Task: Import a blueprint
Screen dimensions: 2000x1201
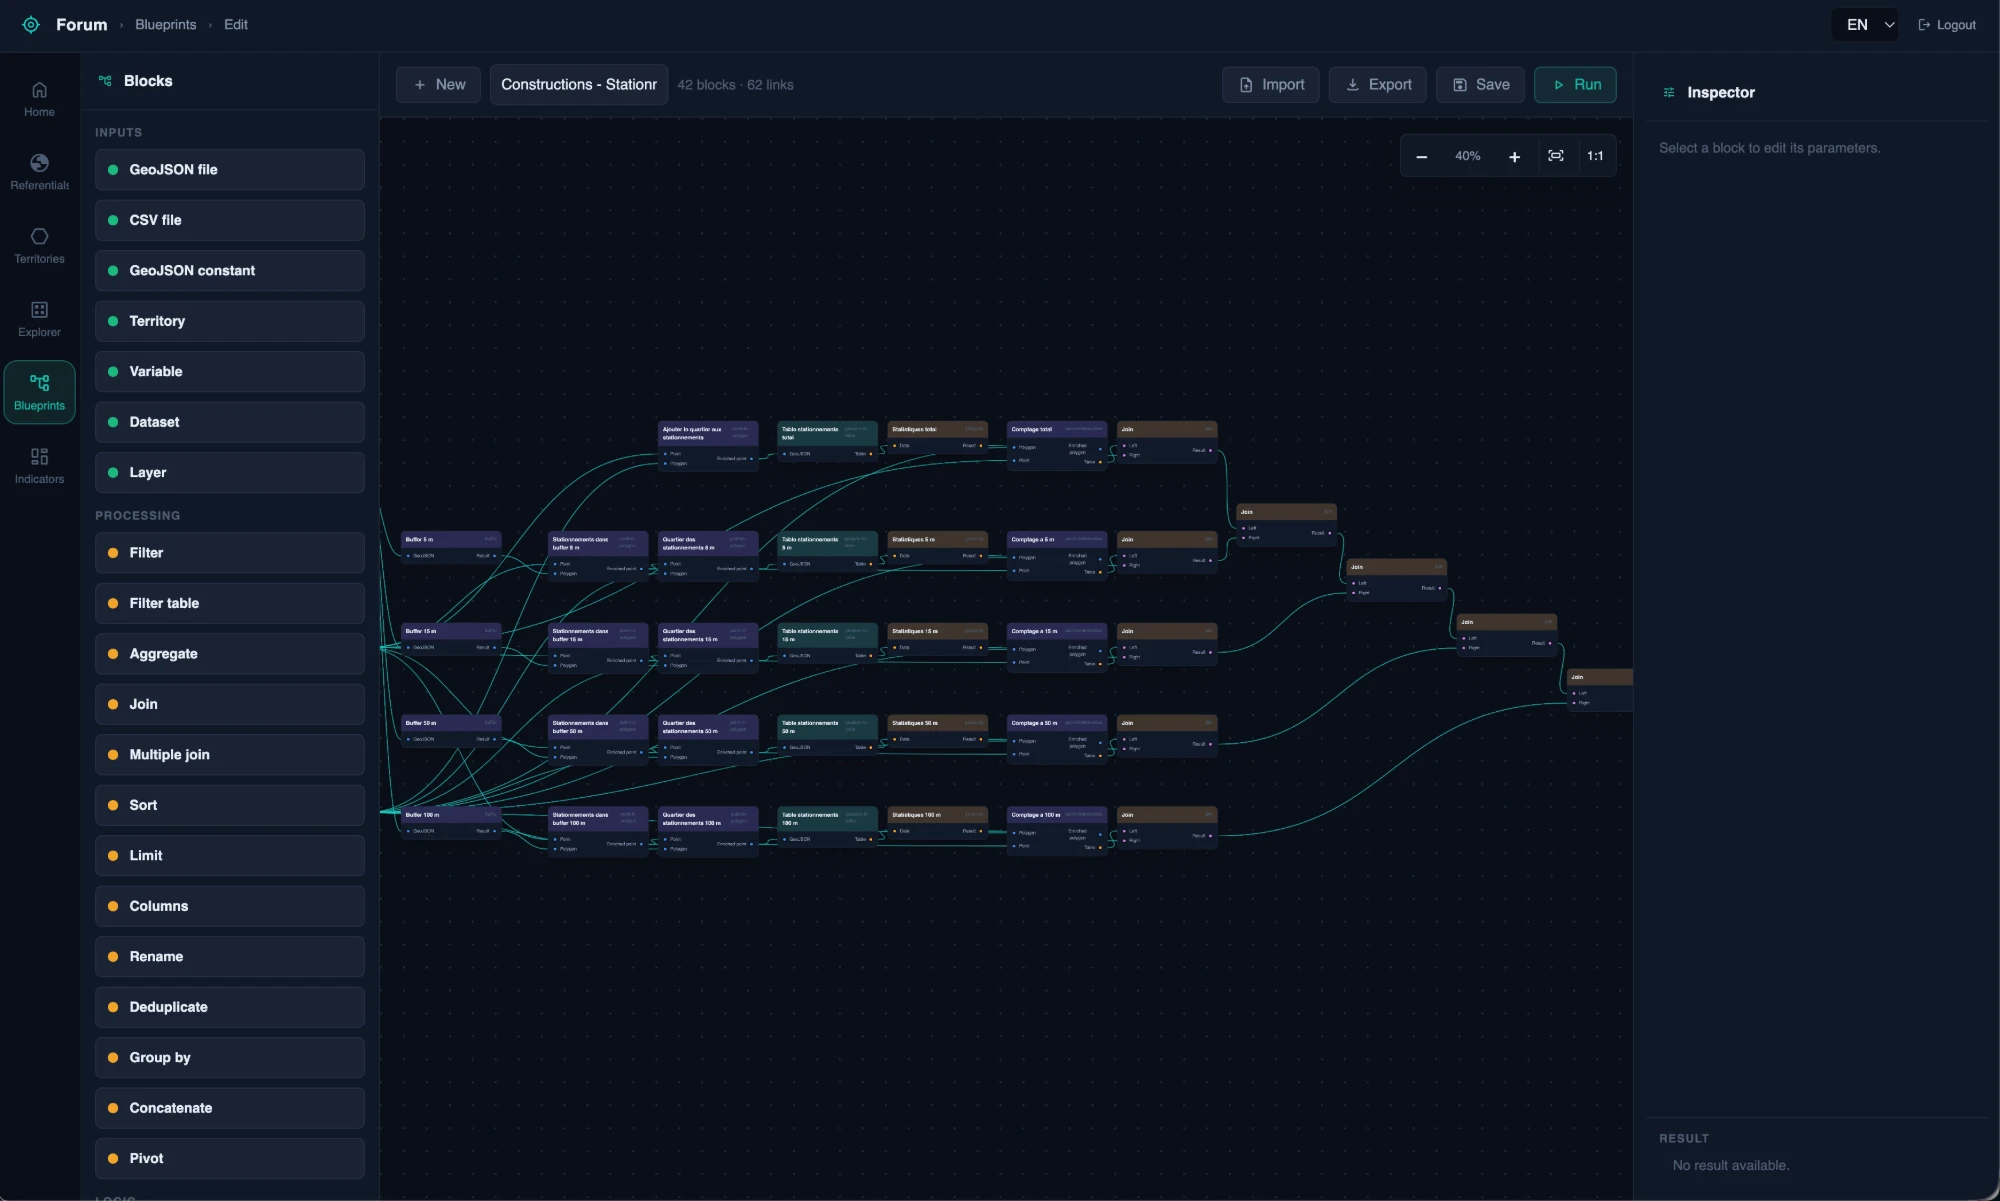Action: (x=1271, y=85)
